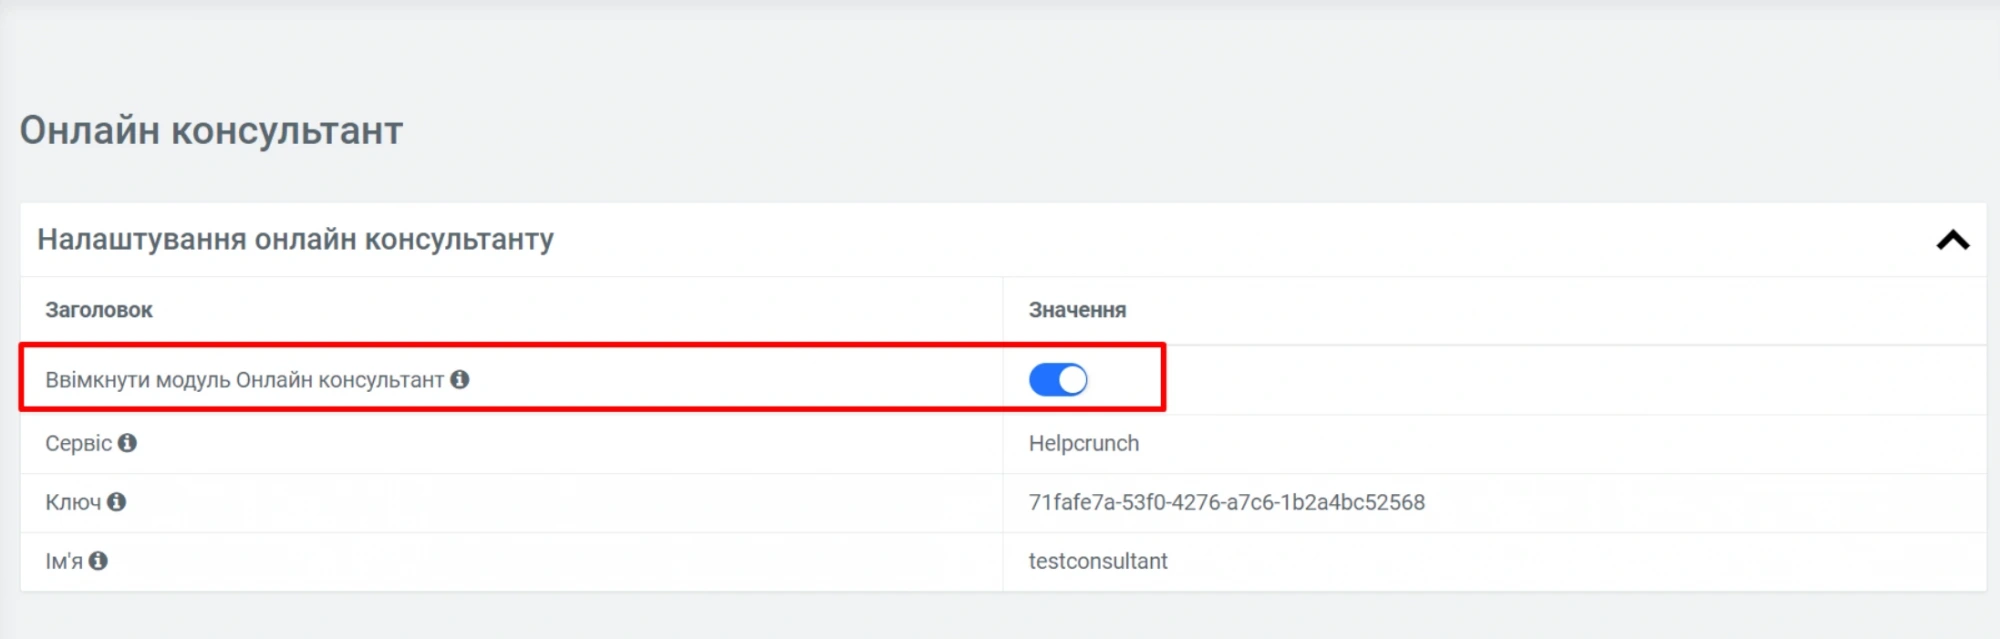2000x639 pixels.
Task: Collapse the settings panel with the chevron
Action: pos(1952,240)
